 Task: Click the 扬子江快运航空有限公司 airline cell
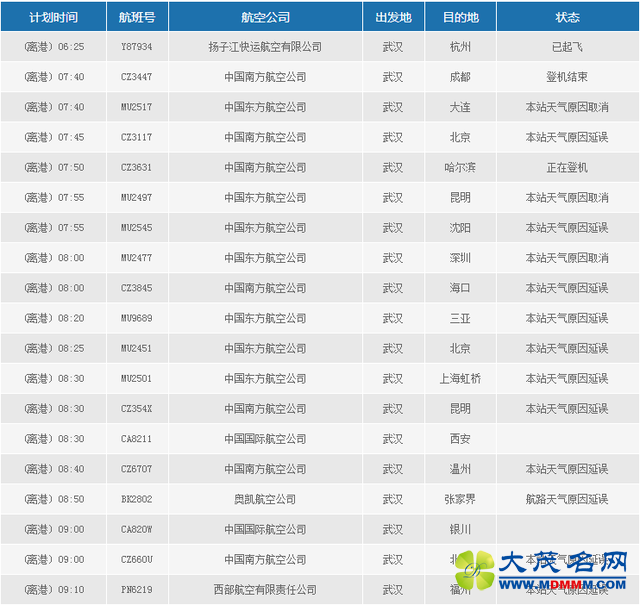(x=265, y=47)
